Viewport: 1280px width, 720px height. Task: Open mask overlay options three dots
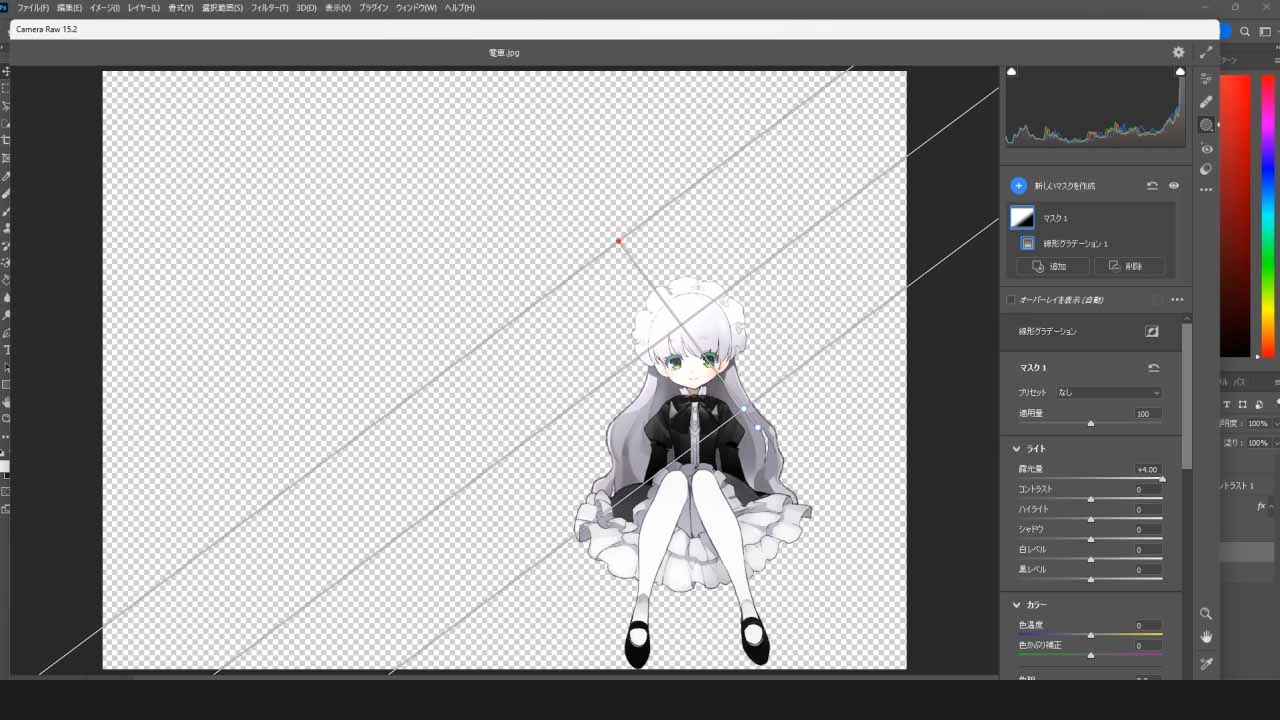[1177, 300]
